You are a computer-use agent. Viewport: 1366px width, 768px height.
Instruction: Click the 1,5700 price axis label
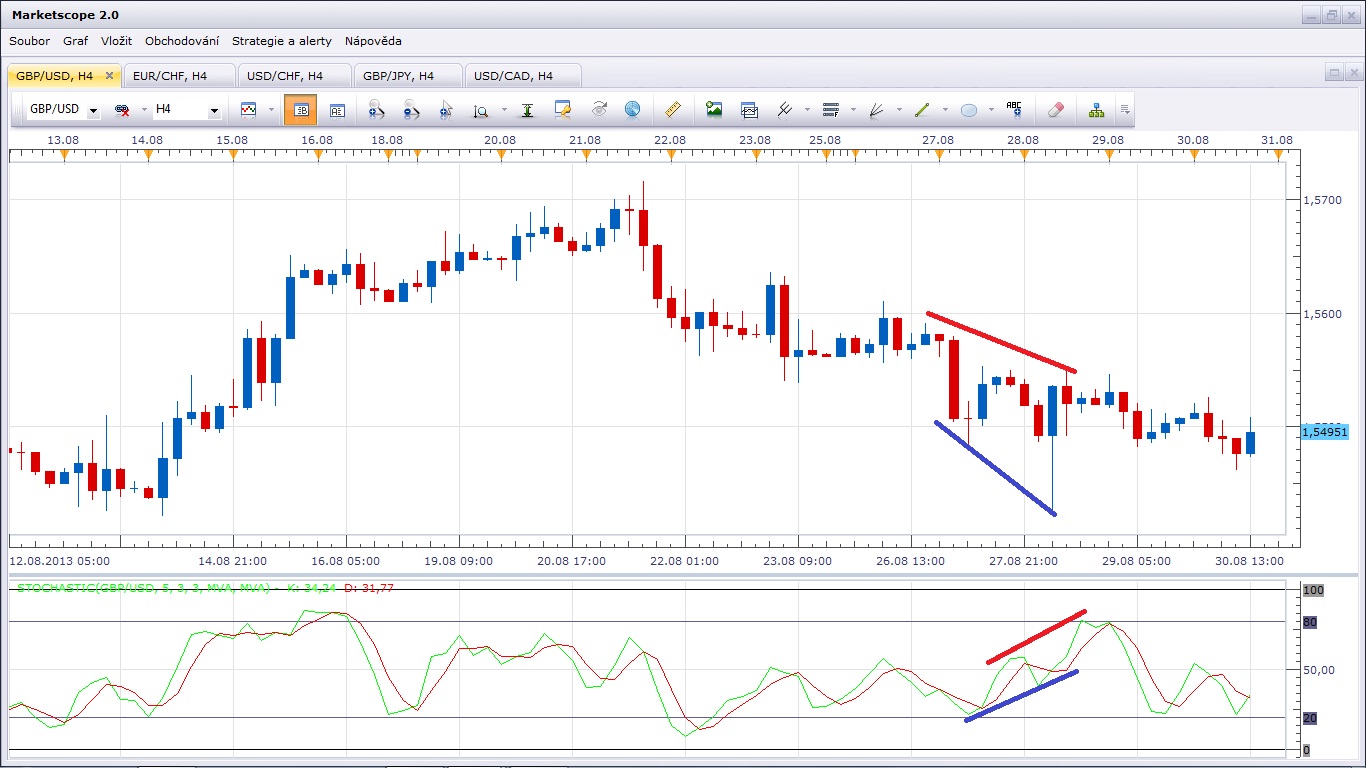(x=1323, y=200)
